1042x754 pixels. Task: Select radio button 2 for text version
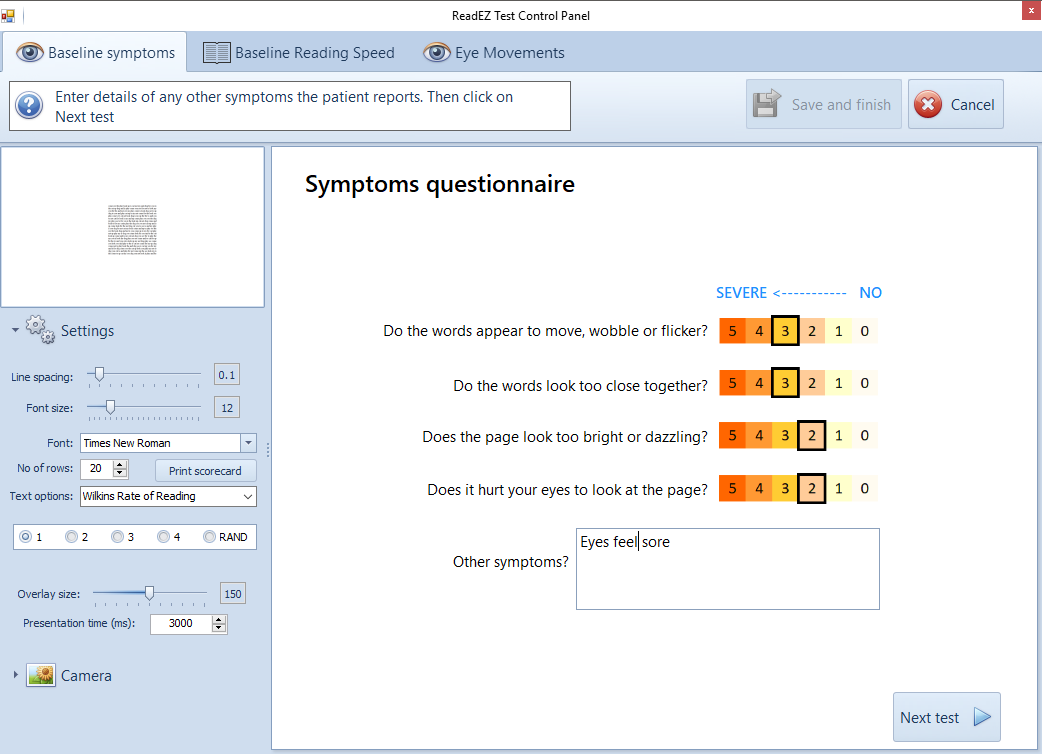point(71,537)
